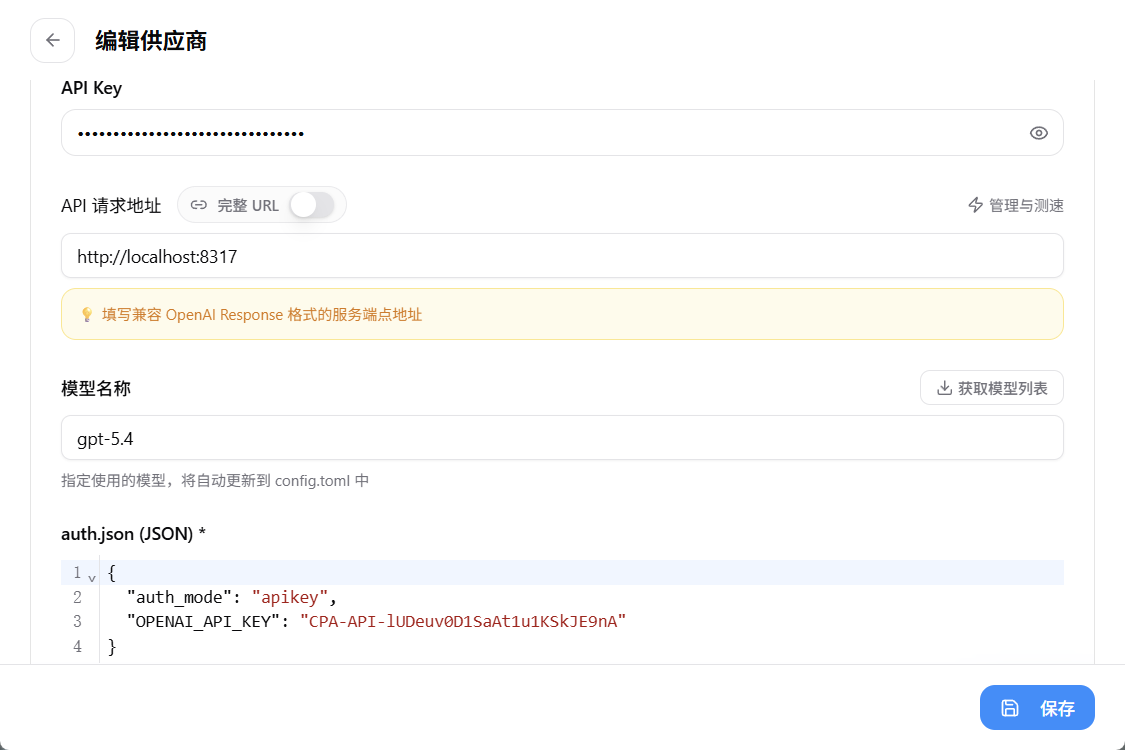Click the lightbulb icon in yellow hint banner

point(87,314)
